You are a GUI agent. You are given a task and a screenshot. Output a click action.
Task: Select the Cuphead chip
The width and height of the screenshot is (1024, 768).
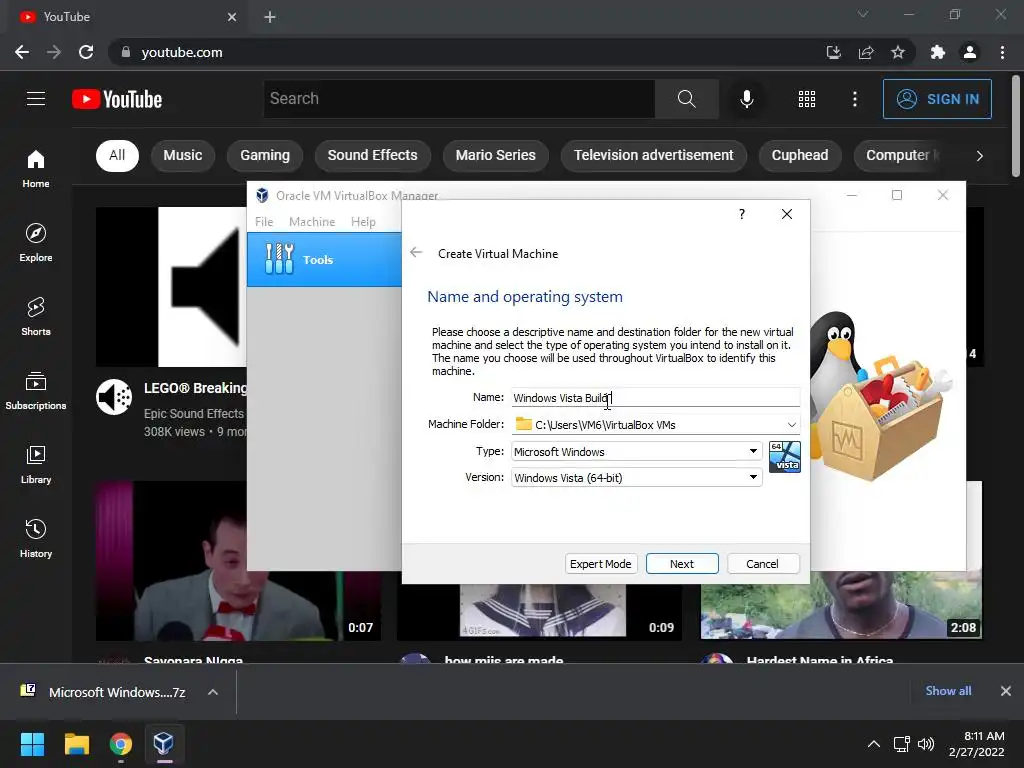800,155
